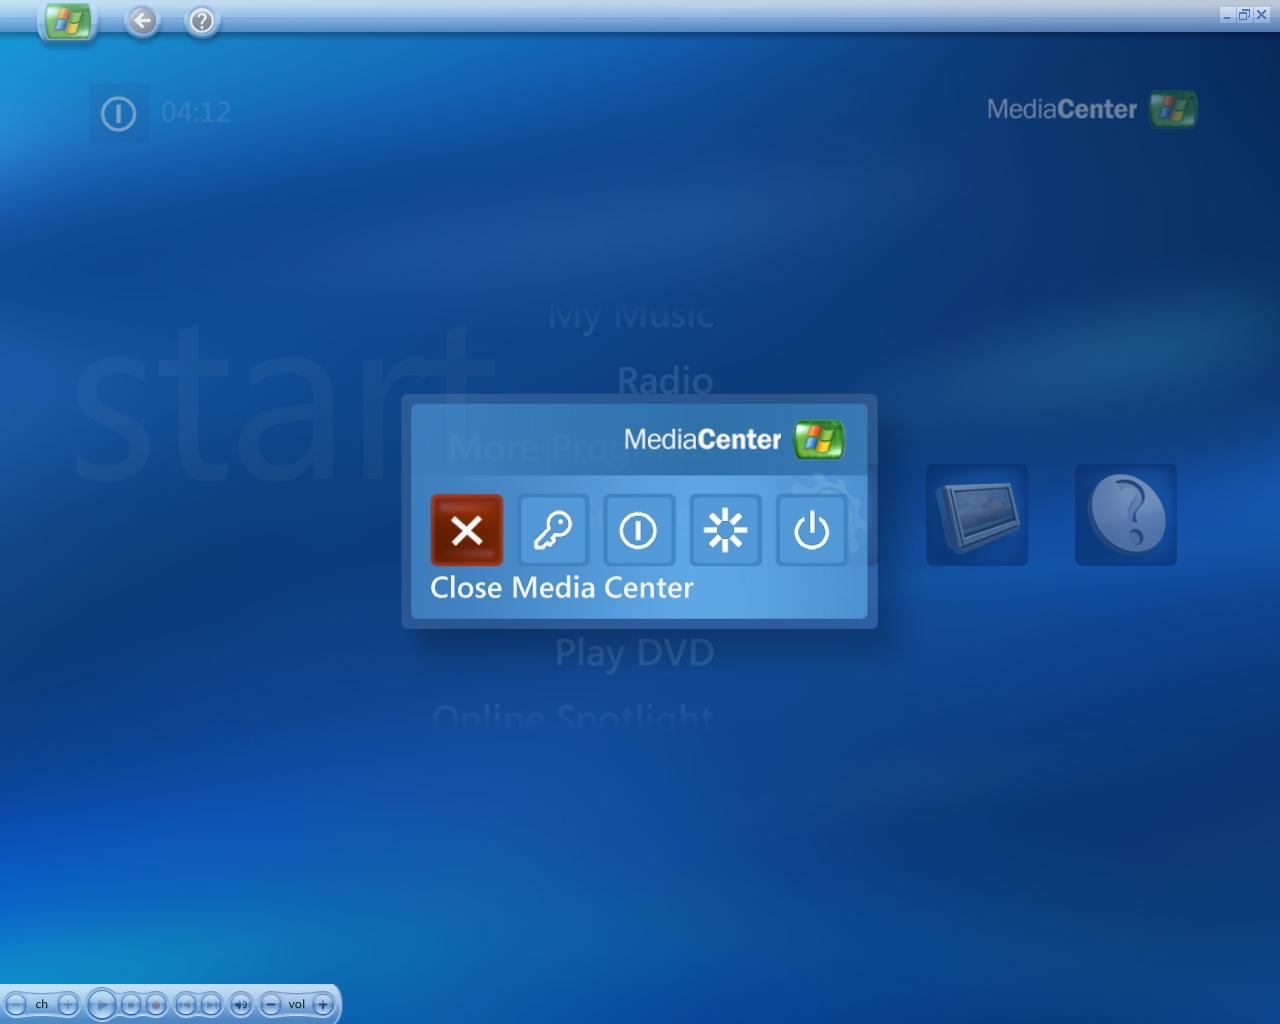1280x1024 pixels.
Task: Increase channel with the ch plus button
Action: (x=67, y=1004)
